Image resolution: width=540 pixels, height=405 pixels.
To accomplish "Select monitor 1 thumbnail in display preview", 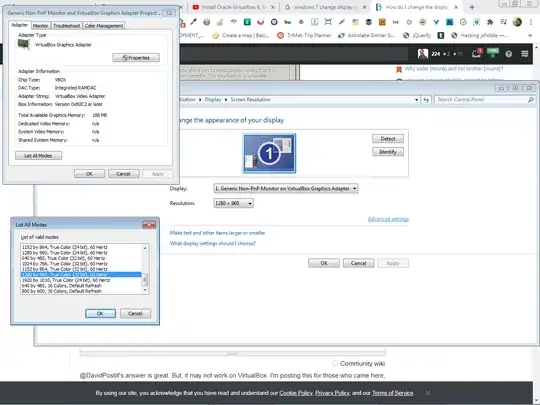I will point(269,153).
